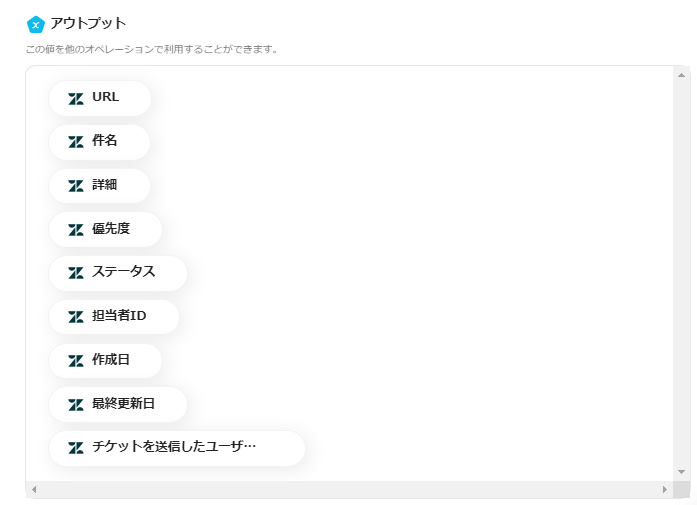697x505 pixels.
Task: Click the blue アウトプット header icon
Action: [x=36, y=24]
